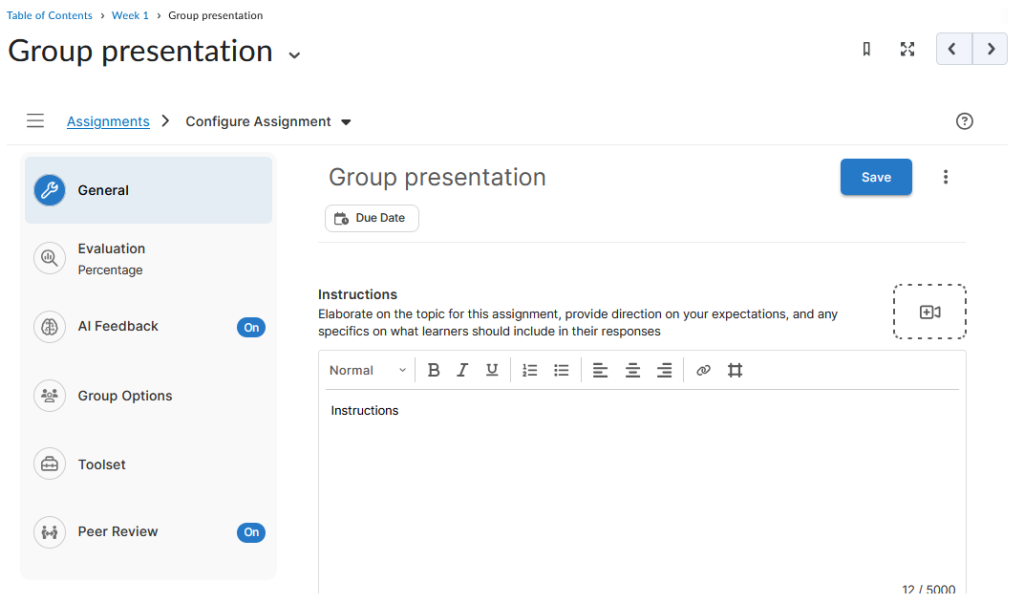Screen dimensions: 1024x604
Task: Insert a hyperlink in the editor
Action: pyautogui.click(x=703, y=370)
